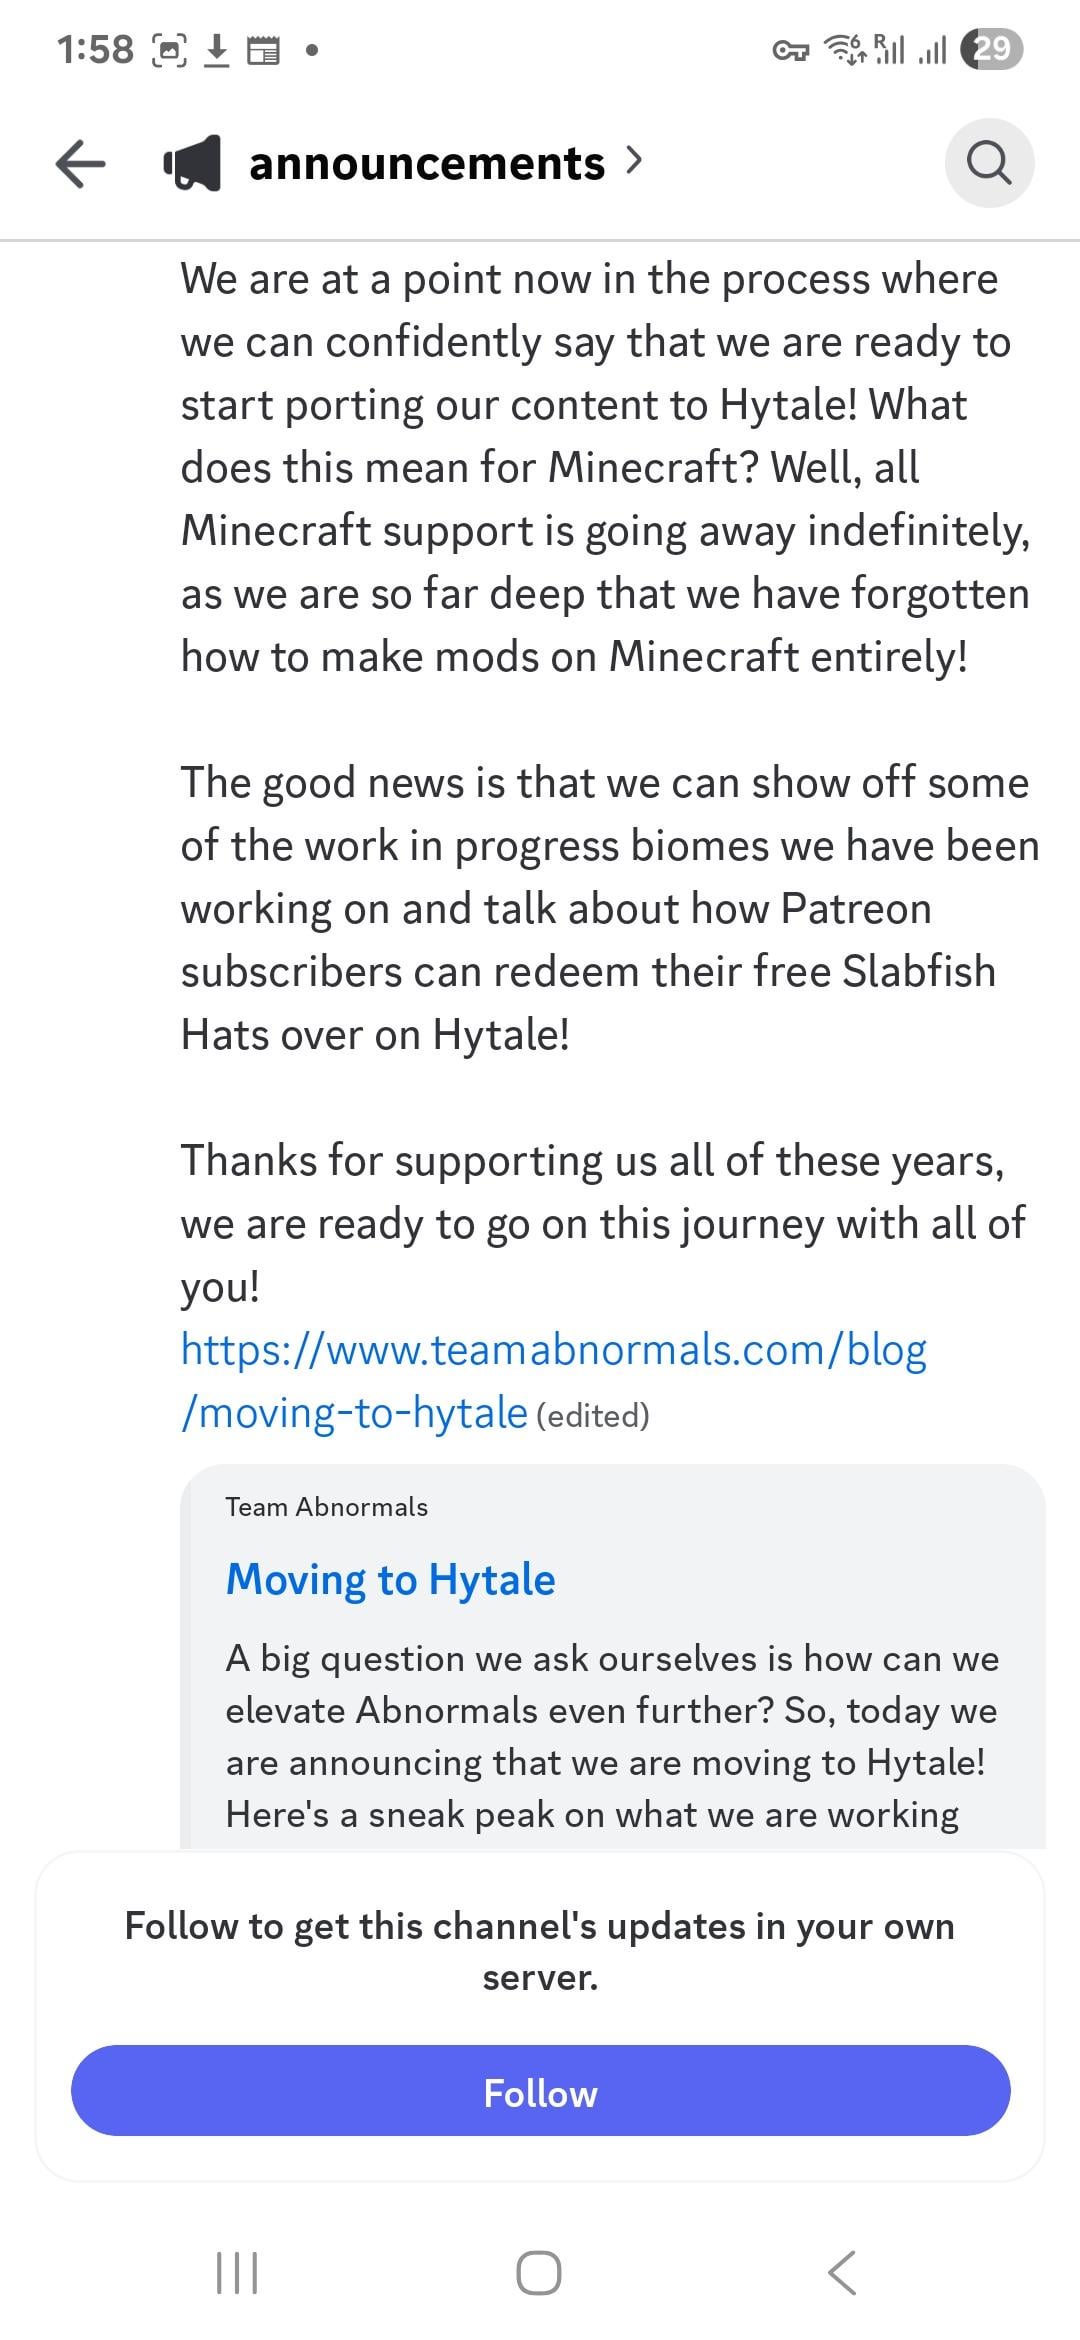Tap the Android recent apps icon
This screenshot has height=2340, width=1080.
click(237, 2273)
